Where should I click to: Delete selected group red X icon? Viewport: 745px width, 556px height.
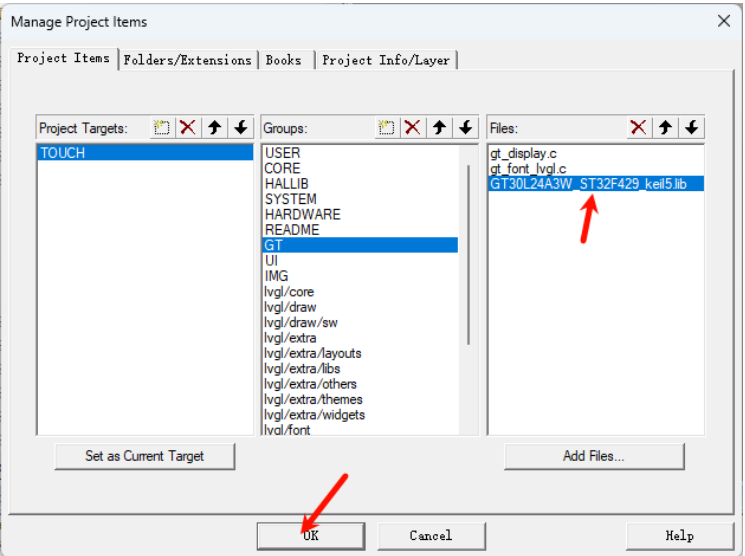(412, 127)
